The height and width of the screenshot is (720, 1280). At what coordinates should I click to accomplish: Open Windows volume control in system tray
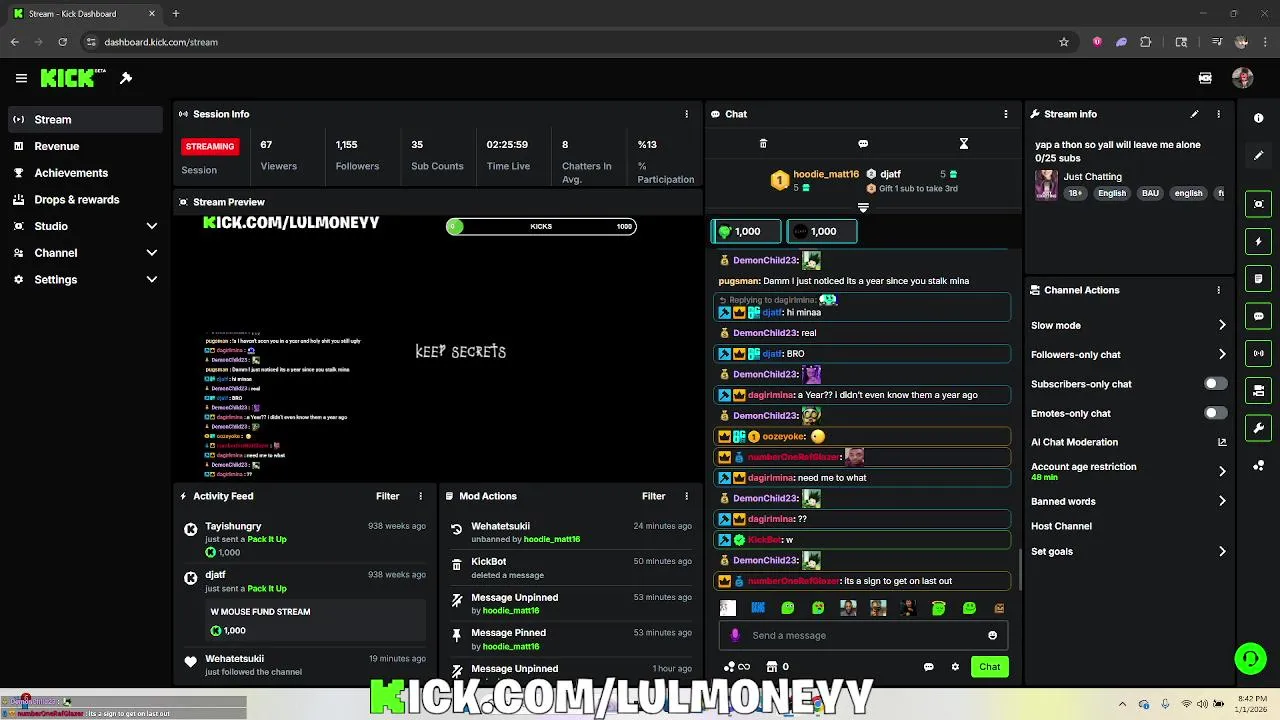[1202, 704]
